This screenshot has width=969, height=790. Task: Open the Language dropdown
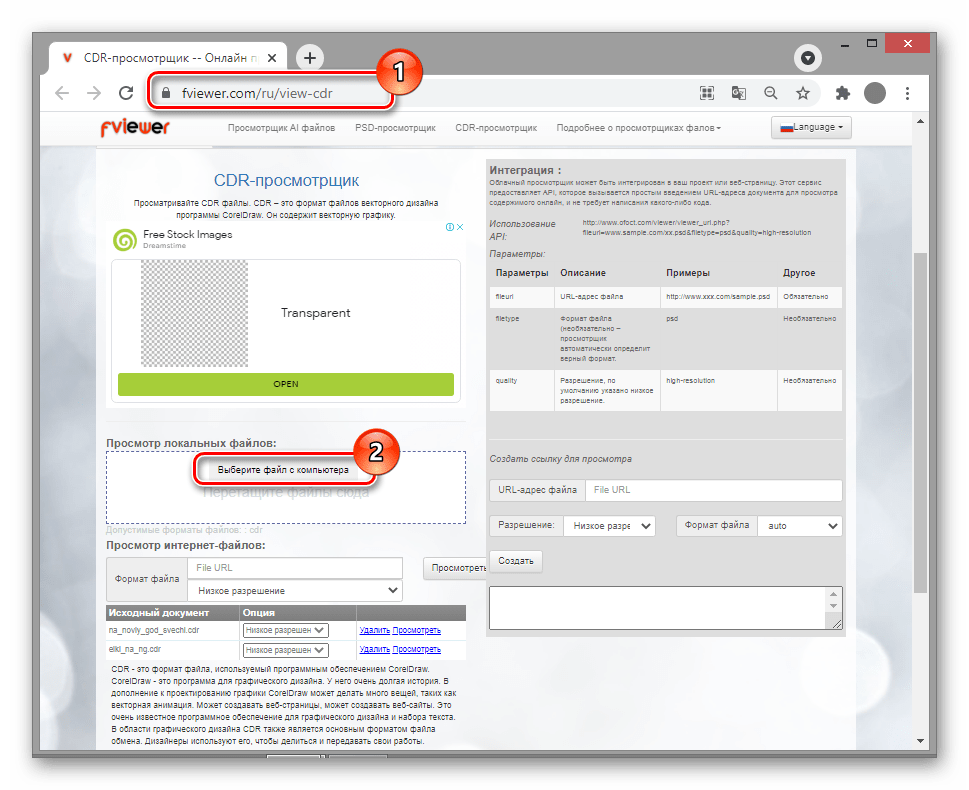[811, 127]
